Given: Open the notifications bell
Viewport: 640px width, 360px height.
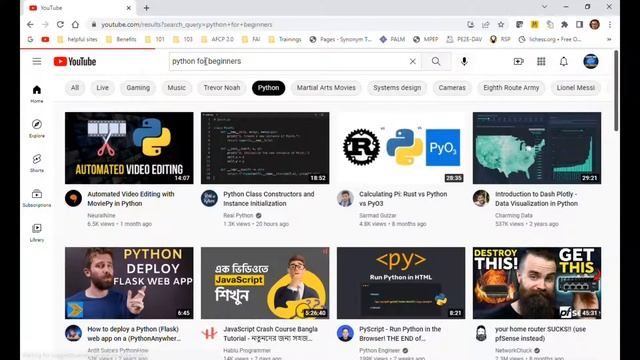Looking at the screenshot, I should (564, 61).
